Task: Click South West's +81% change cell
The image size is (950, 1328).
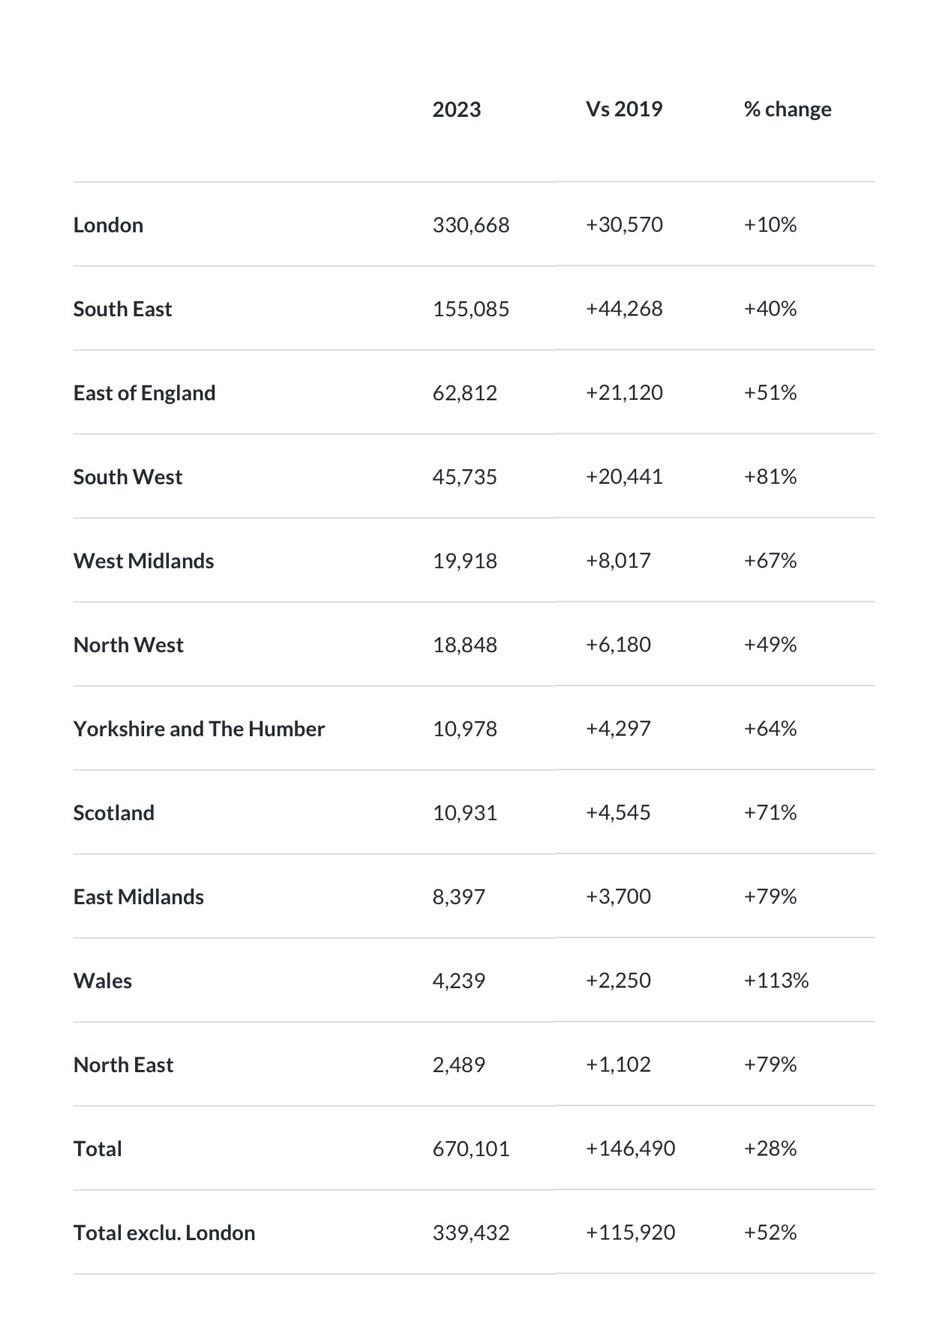Action: [770, 477]
